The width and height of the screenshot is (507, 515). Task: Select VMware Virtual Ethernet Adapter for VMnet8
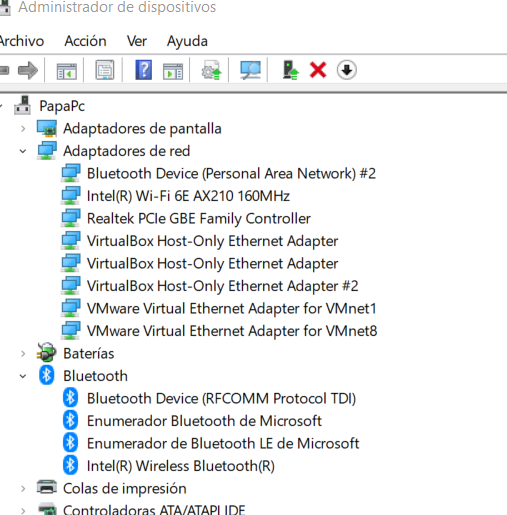point(232,331)
